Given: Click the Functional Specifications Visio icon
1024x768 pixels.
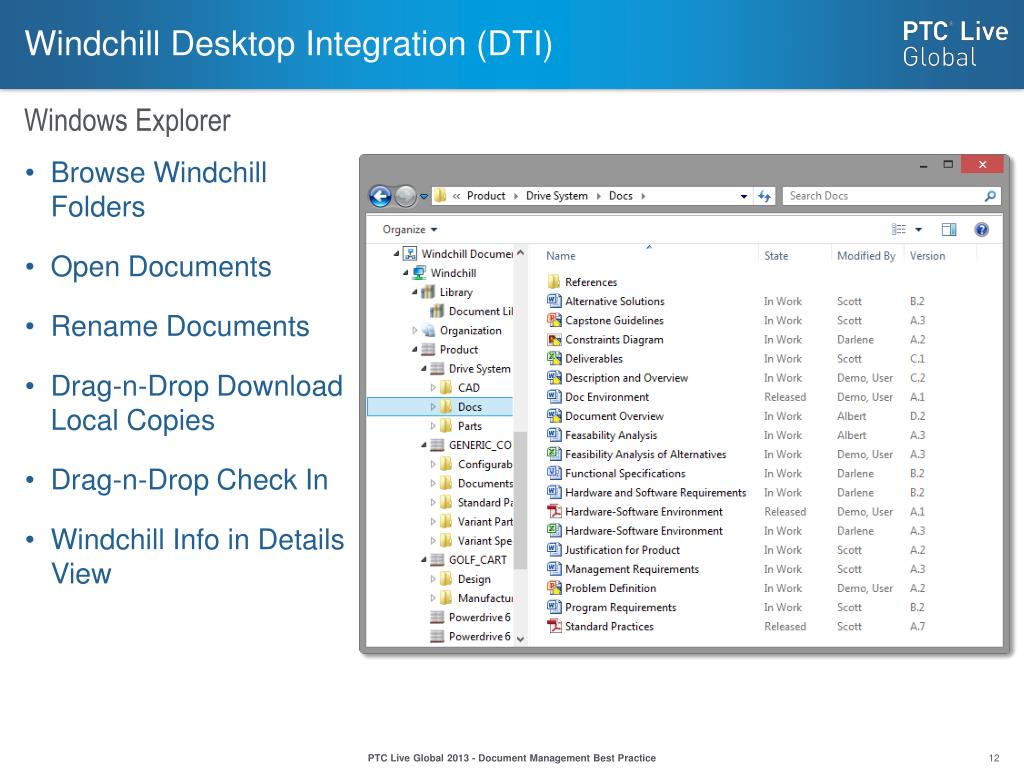Looking at the screenshot, I should pos(554,473).
